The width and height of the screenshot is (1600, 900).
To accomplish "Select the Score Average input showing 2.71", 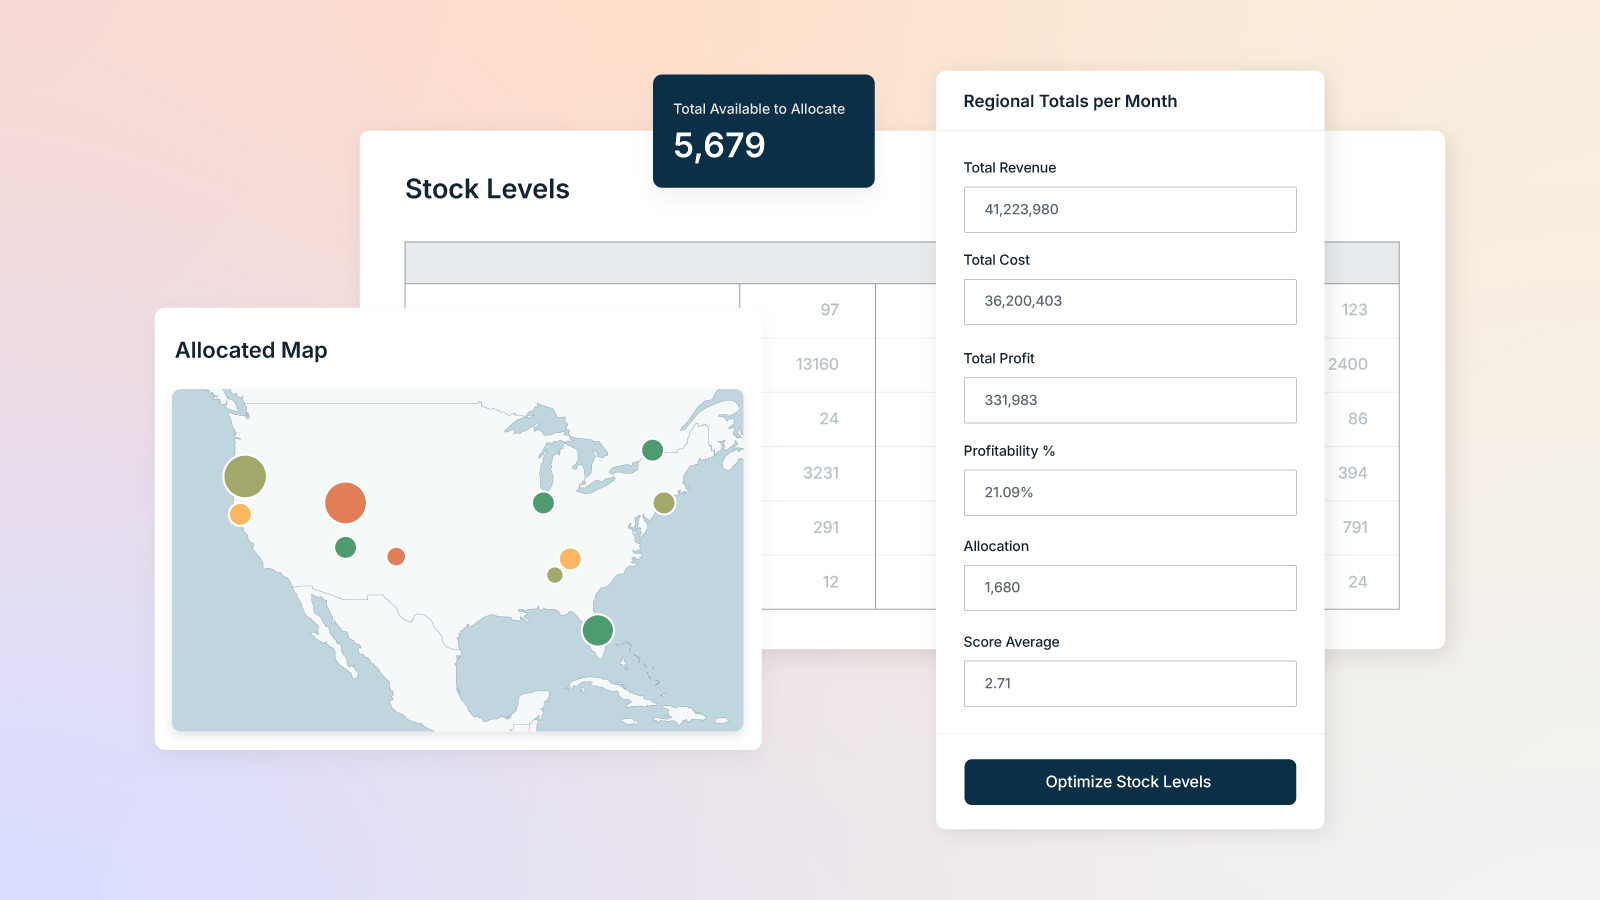I will 1129,683.
